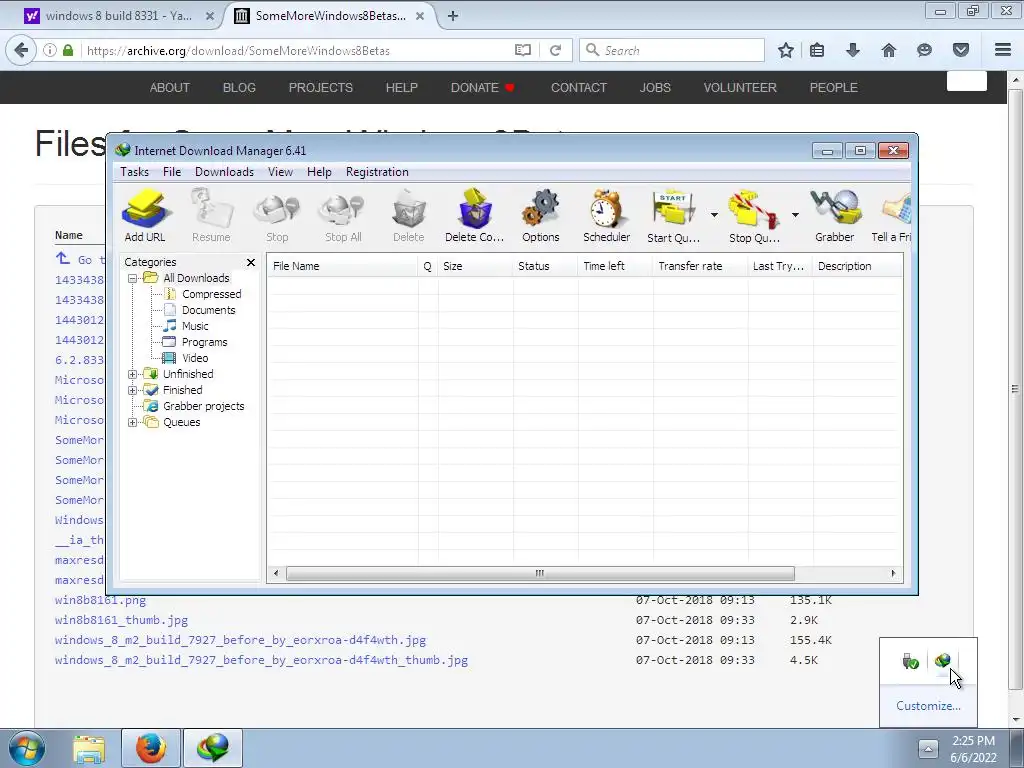Click the Add URL toolbar icon
Viewport: 1024px width, 768px height.
coord(145,216)
